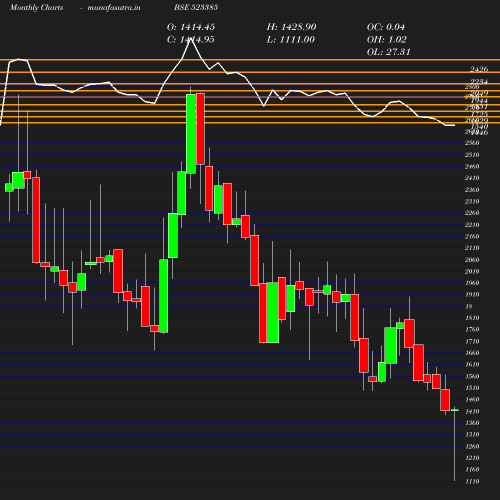Click the 1260 price axis label
500x500 pixels.
tap(472, 446)
